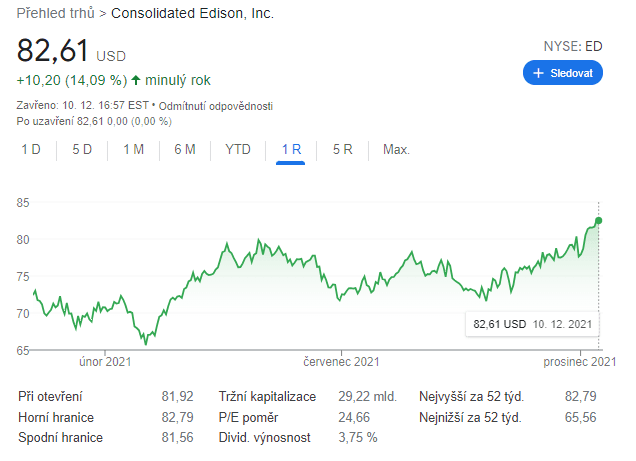636x461 pixels.
Task: Click the Tržní kapitalizace label
Action: [x=269, y=397]
